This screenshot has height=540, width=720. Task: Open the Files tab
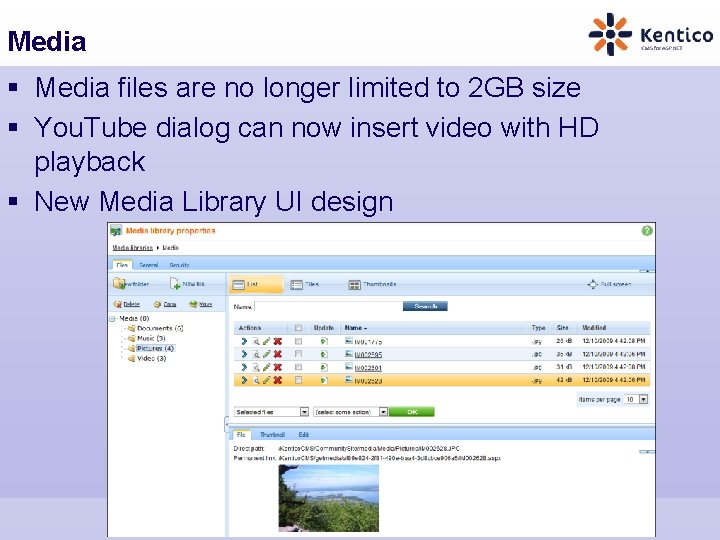[x=122, y=265]
